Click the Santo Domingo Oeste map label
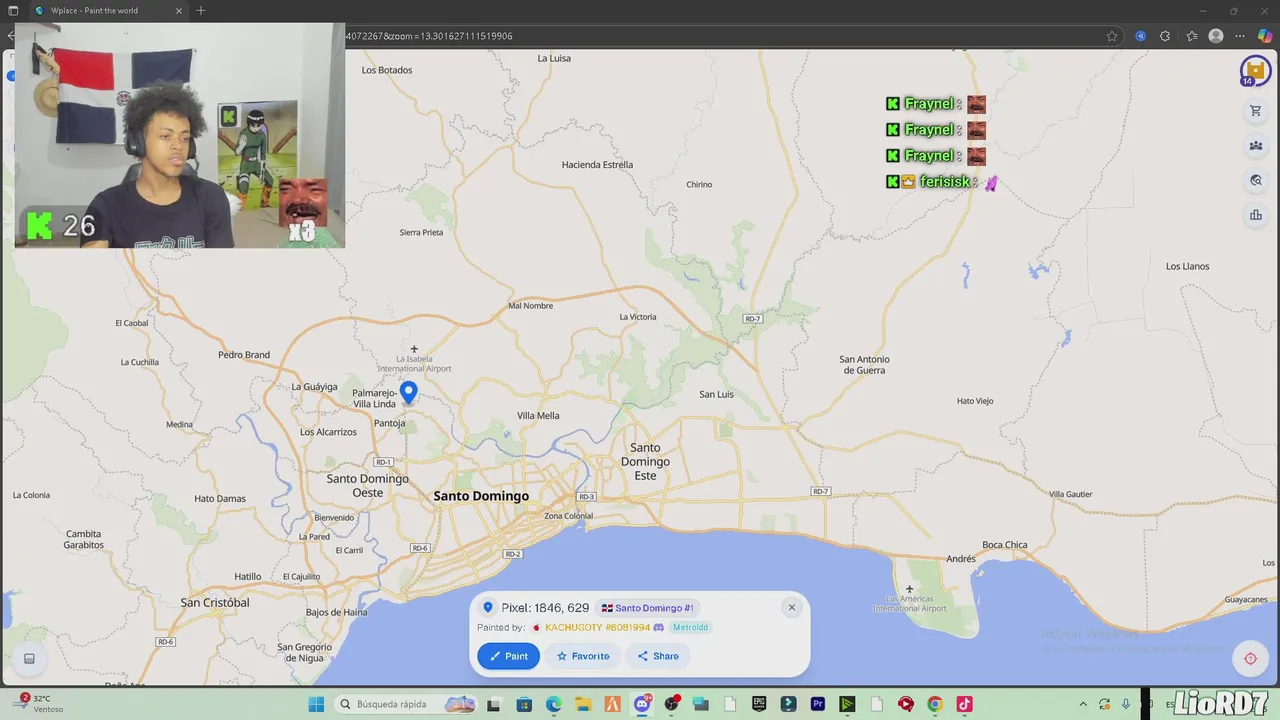Image resolution: width=1280 pixels, height=720 pixels. [368, 485]
